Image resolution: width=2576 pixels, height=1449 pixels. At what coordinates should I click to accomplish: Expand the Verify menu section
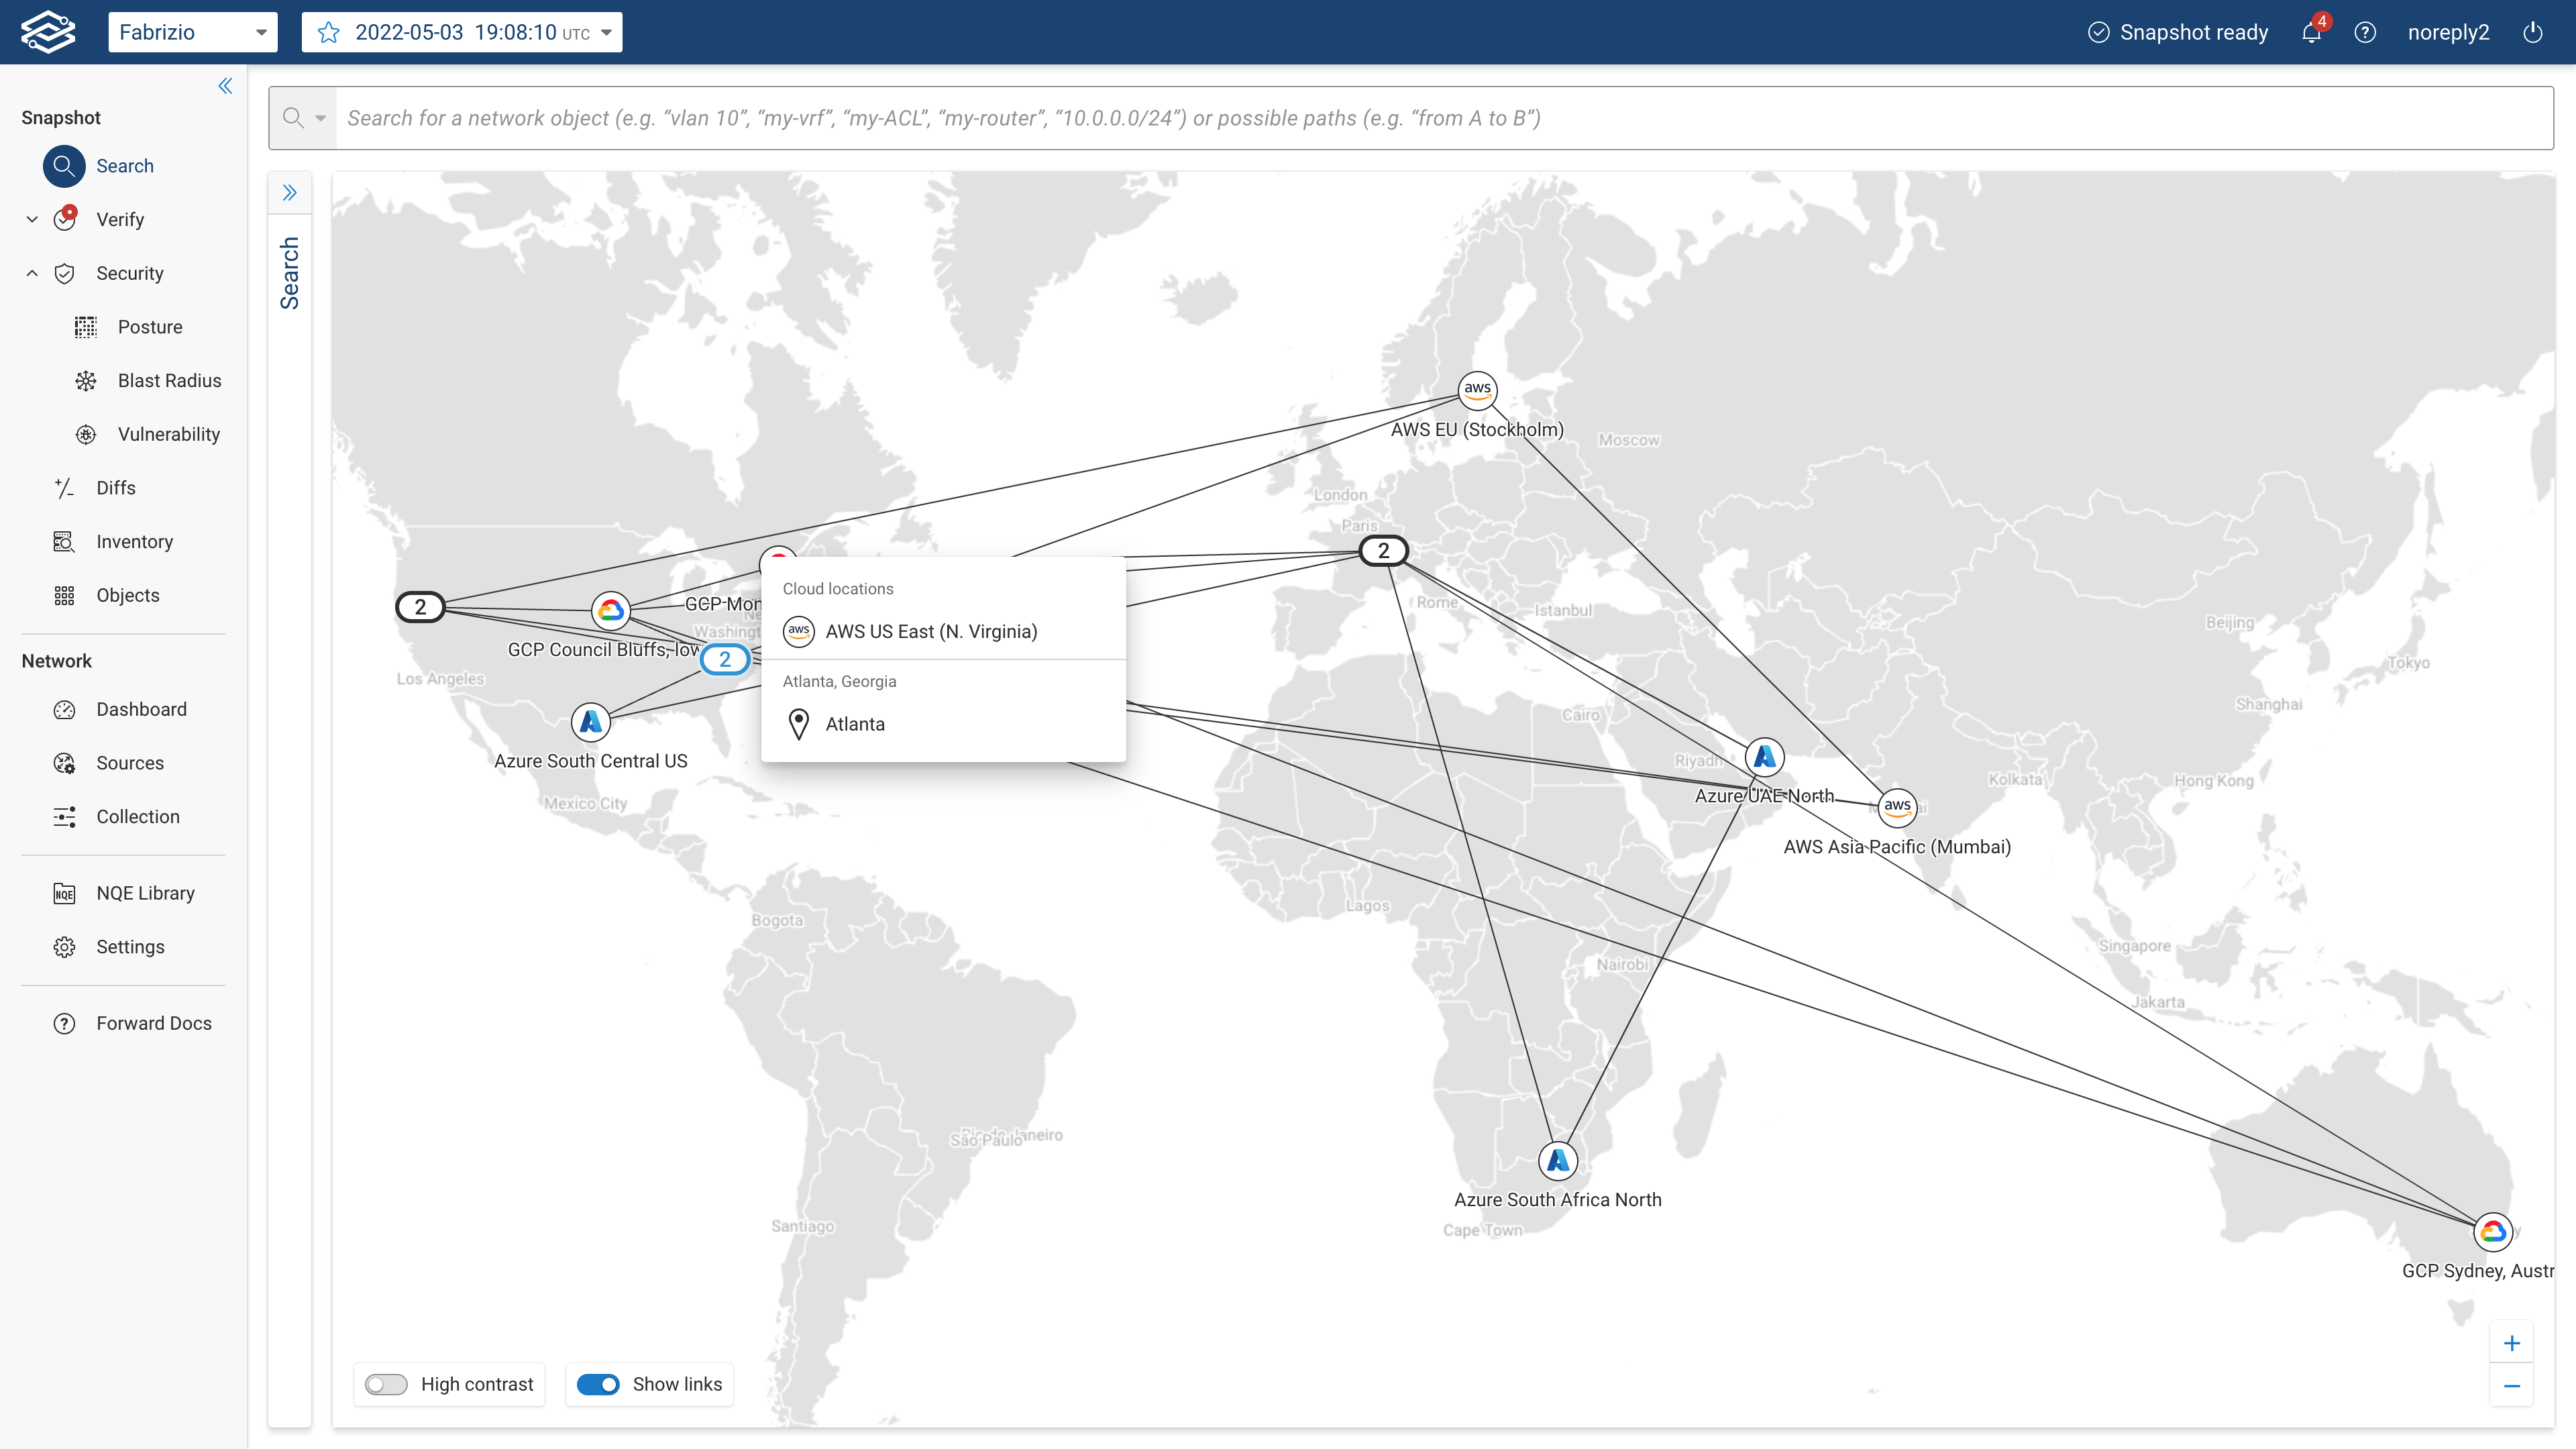click(x=32, y=220)
